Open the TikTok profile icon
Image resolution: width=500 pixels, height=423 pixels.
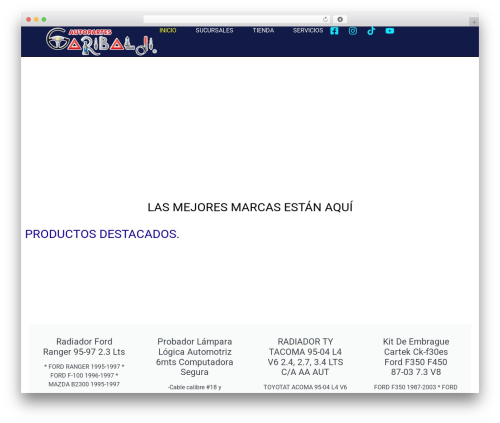coord(371,31)
